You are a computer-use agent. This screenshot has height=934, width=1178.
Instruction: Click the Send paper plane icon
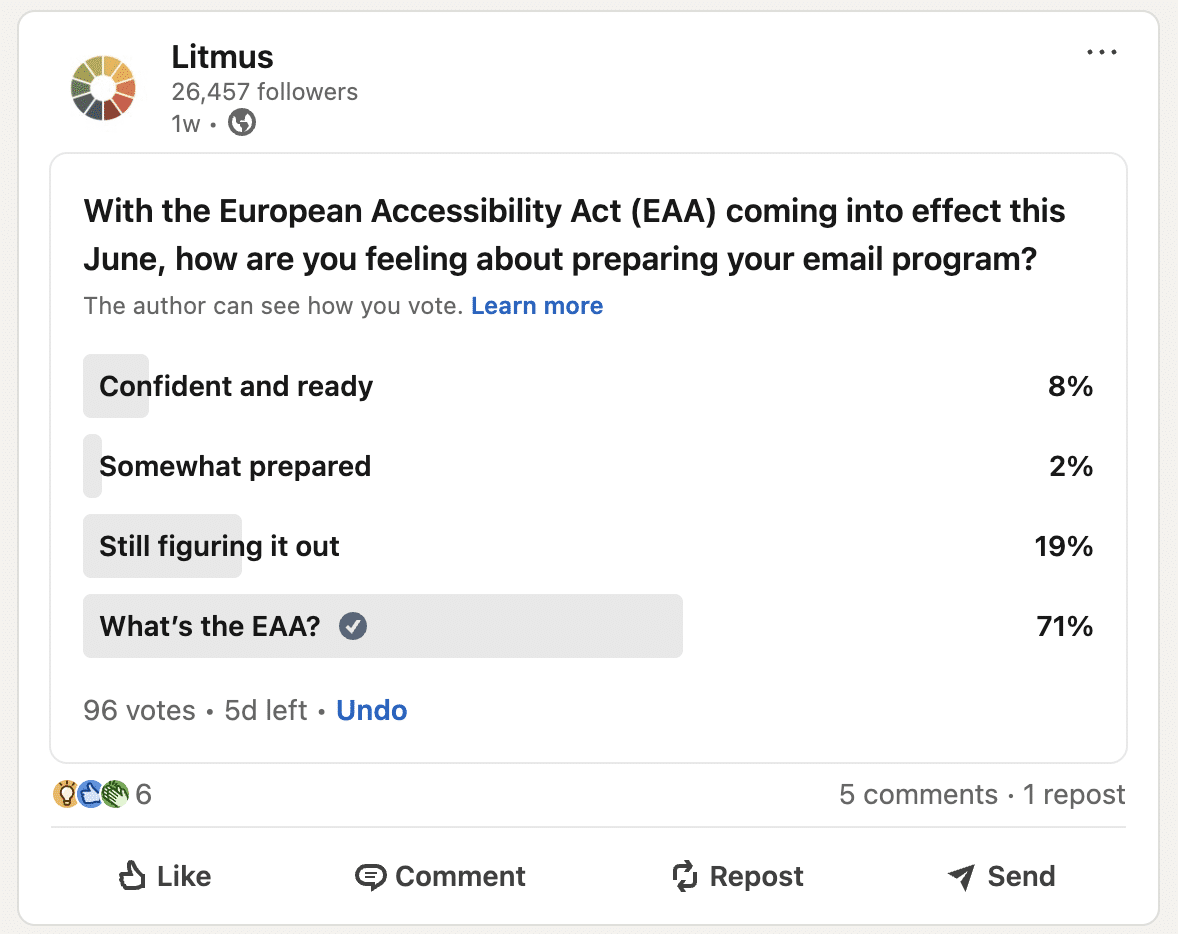pyautogui.click(x=962, y=876)
